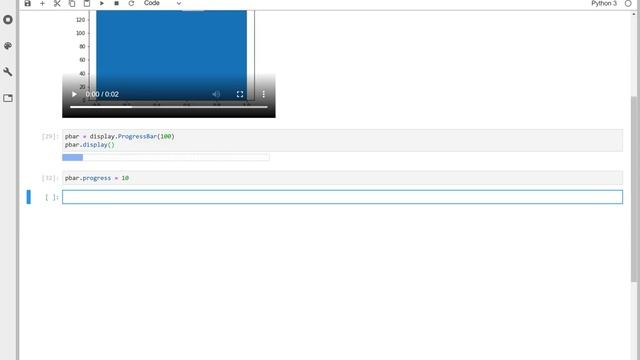
Task: Open the tabs folder sidebar icon
Action: (x=8, y=98)
